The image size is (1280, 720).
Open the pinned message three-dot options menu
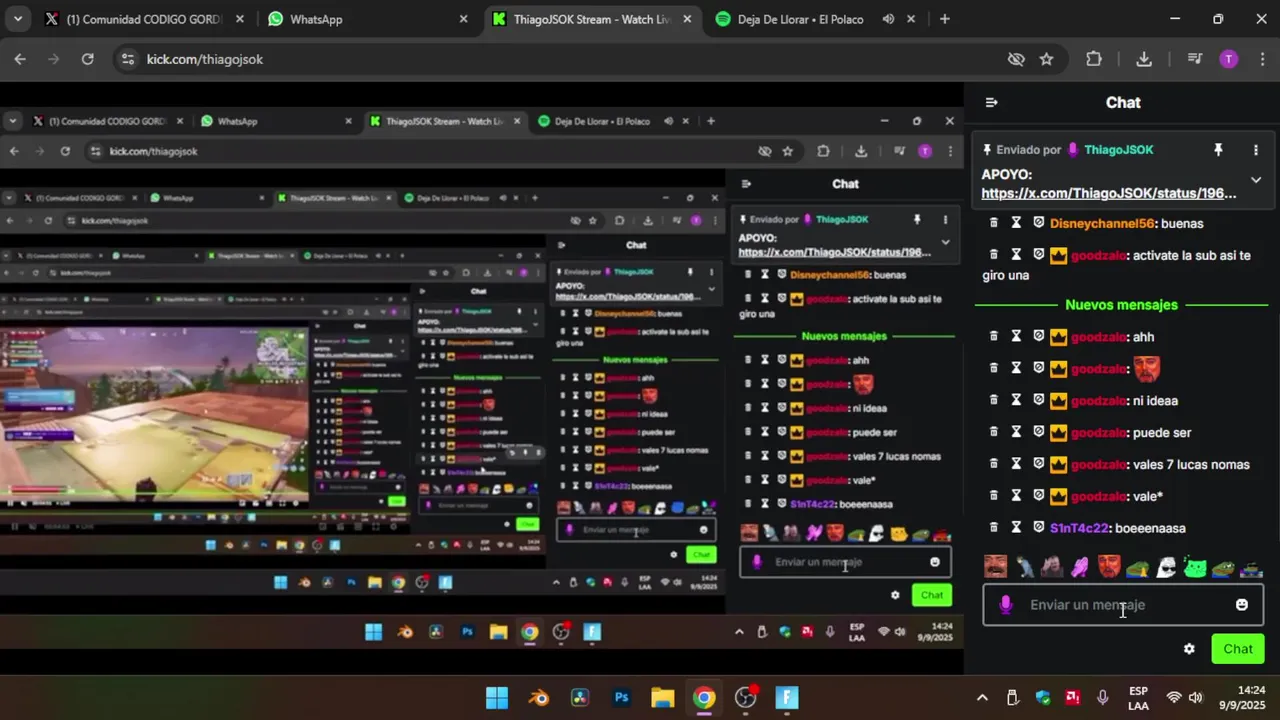[x=1256, y=150]
